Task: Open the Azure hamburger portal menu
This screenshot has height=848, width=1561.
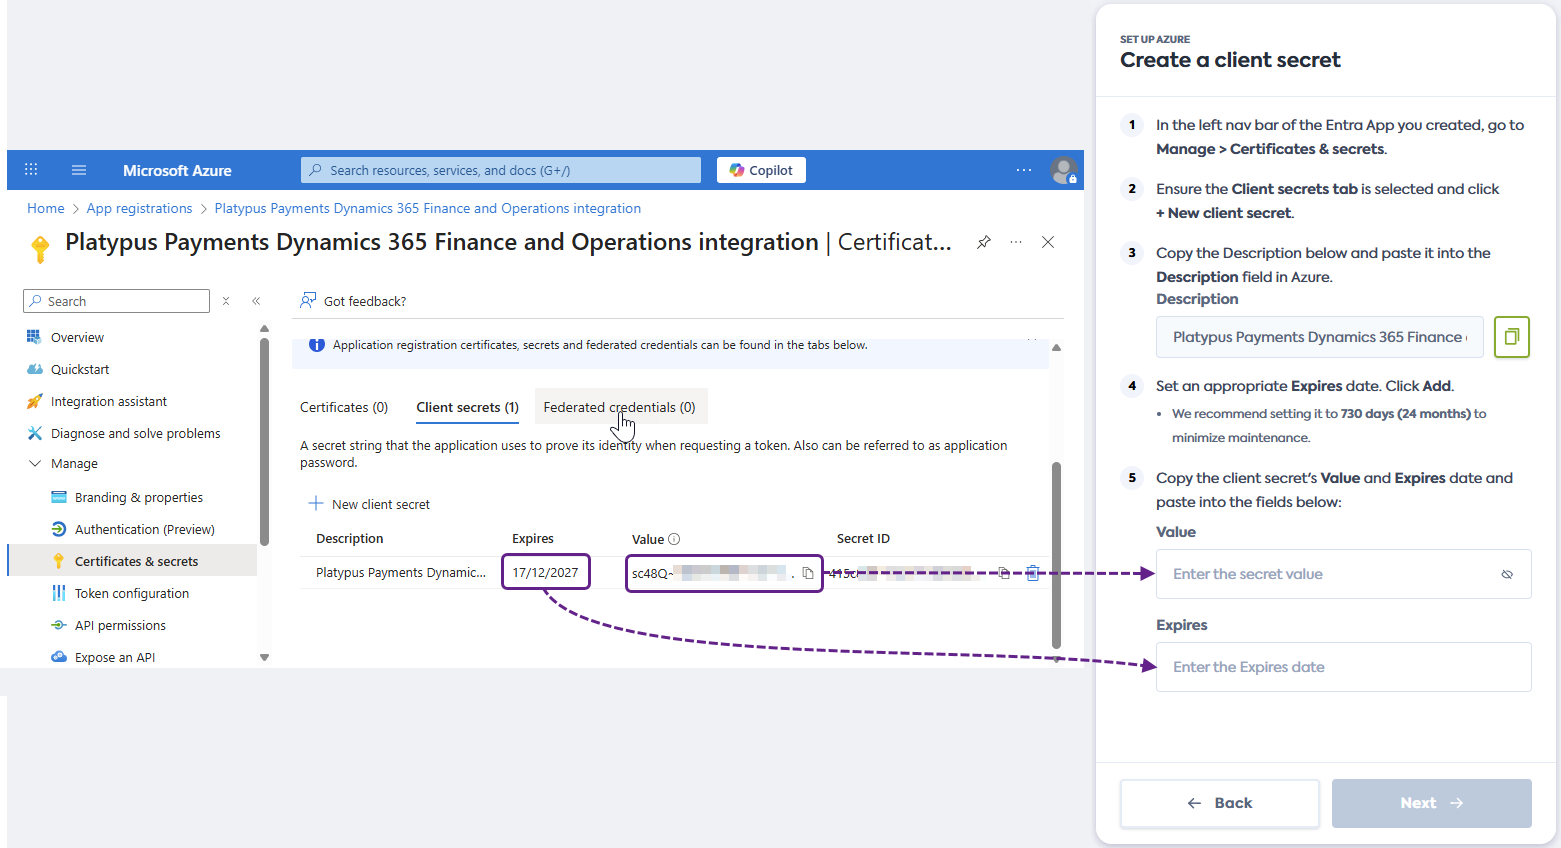Action: point(79,170)
